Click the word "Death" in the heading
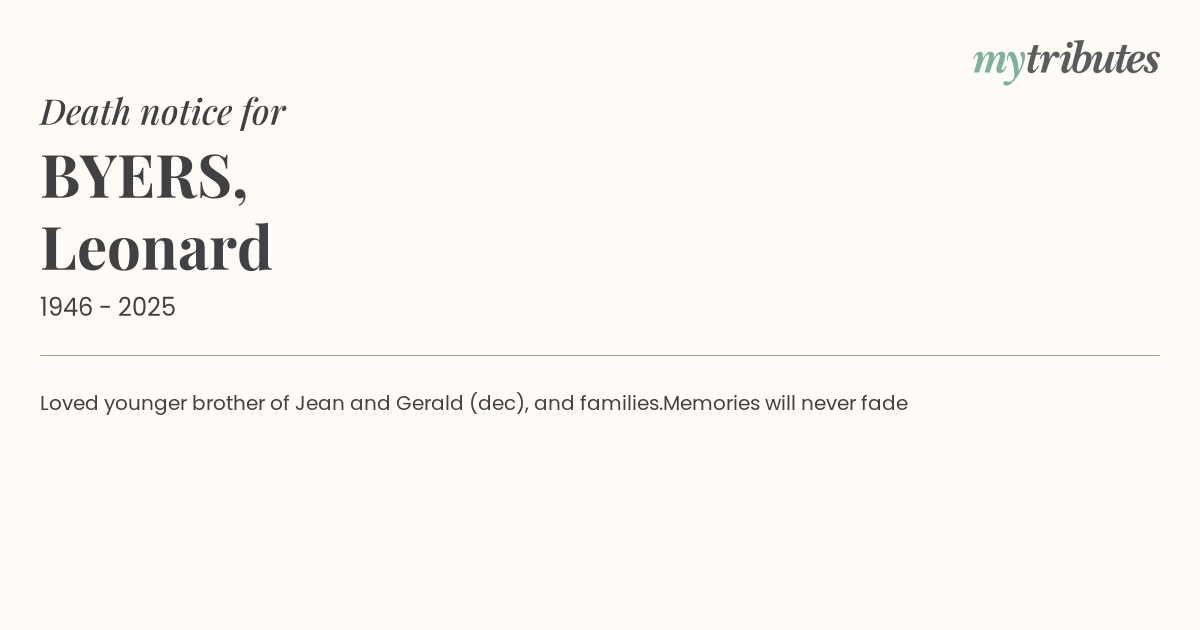The height and width of the screenshot is (630, 1200). (x=86, y=111)
